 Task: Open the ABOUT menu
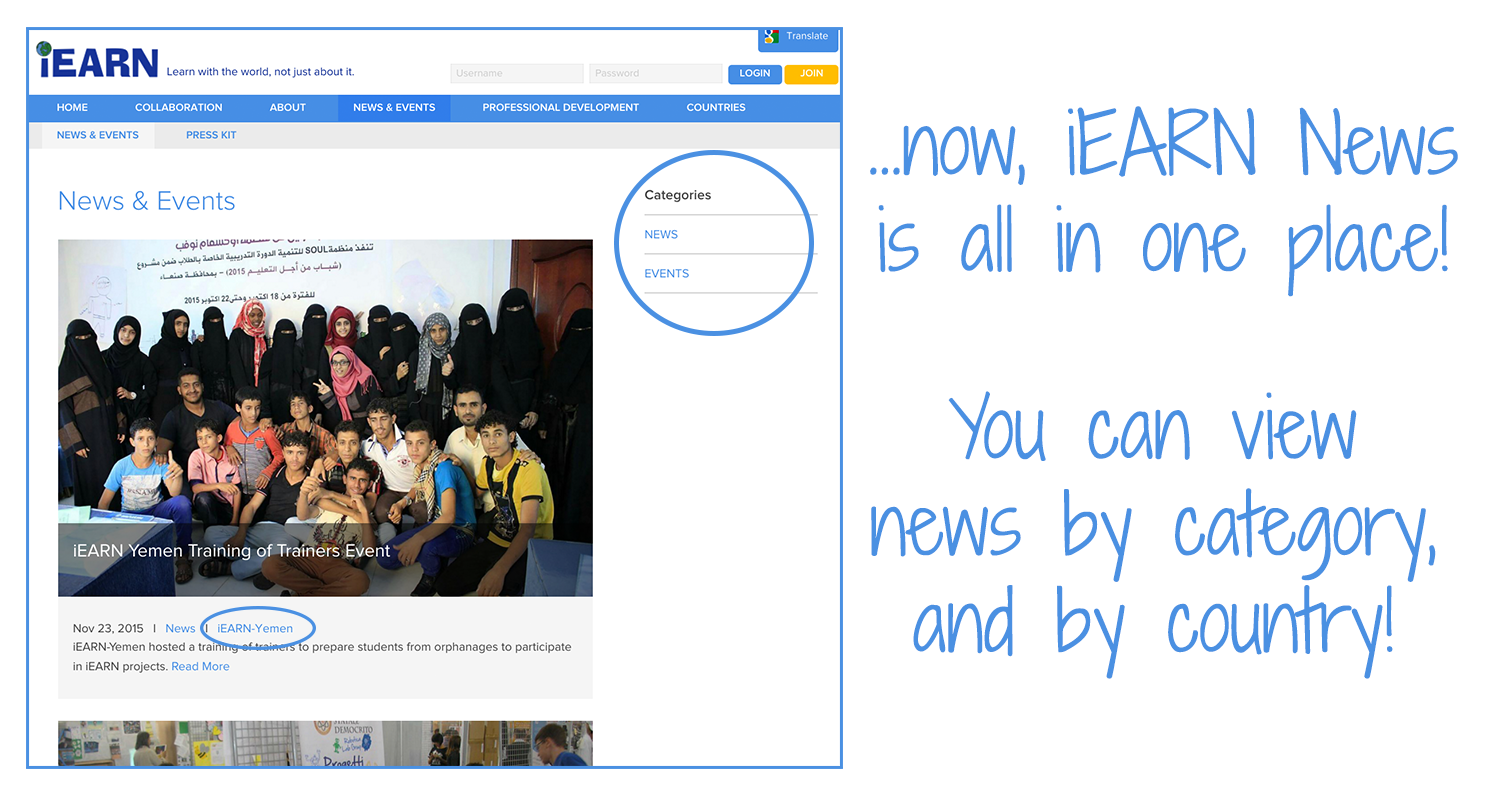(288, 108)
